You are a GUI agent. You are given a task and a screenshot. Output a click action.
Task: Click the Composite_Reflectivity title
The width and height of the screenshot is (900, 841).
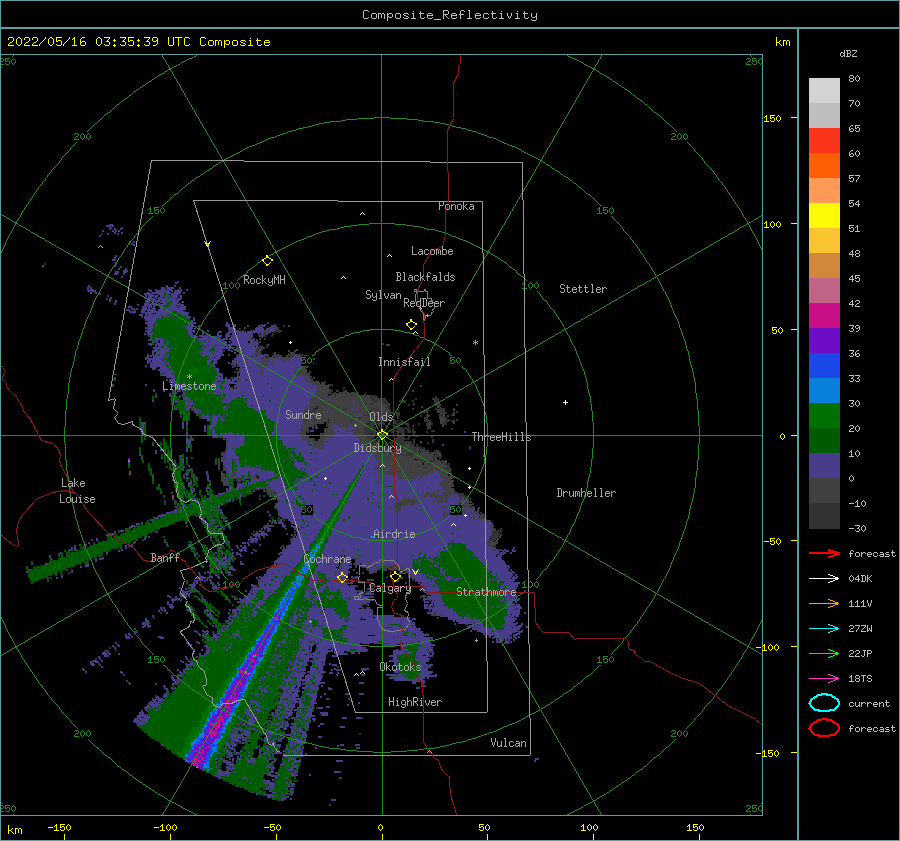tap(450, 15)
